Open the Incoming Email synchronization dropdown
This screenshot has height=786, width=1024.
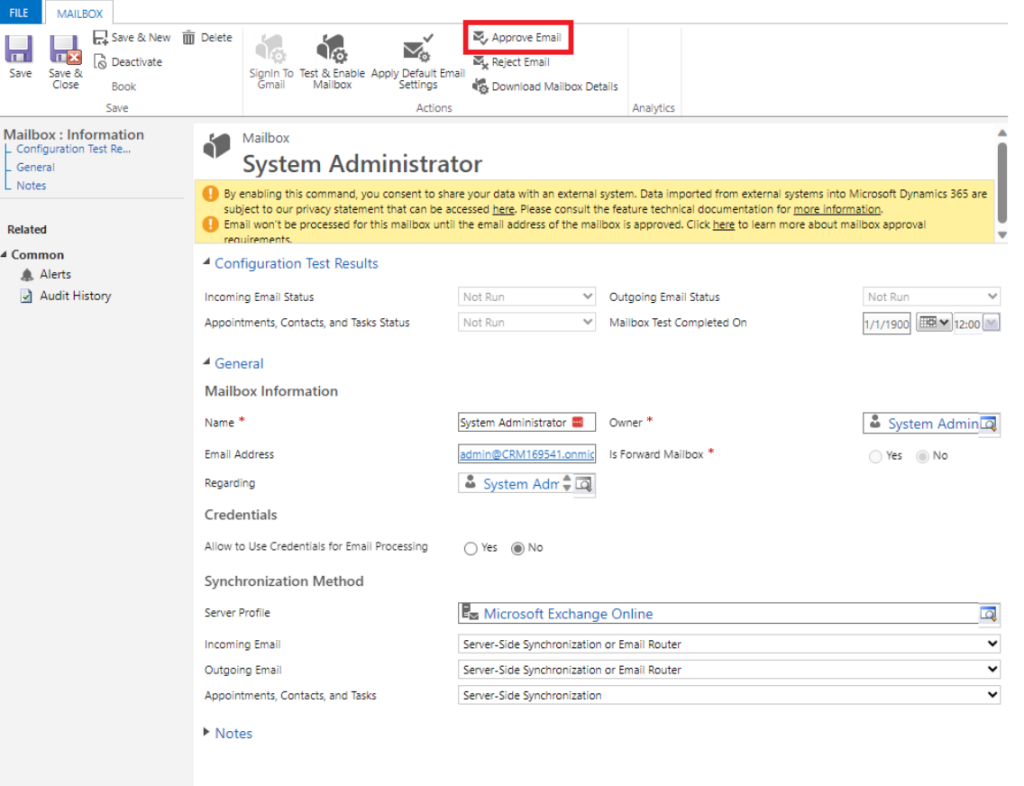tap(992, 644)
